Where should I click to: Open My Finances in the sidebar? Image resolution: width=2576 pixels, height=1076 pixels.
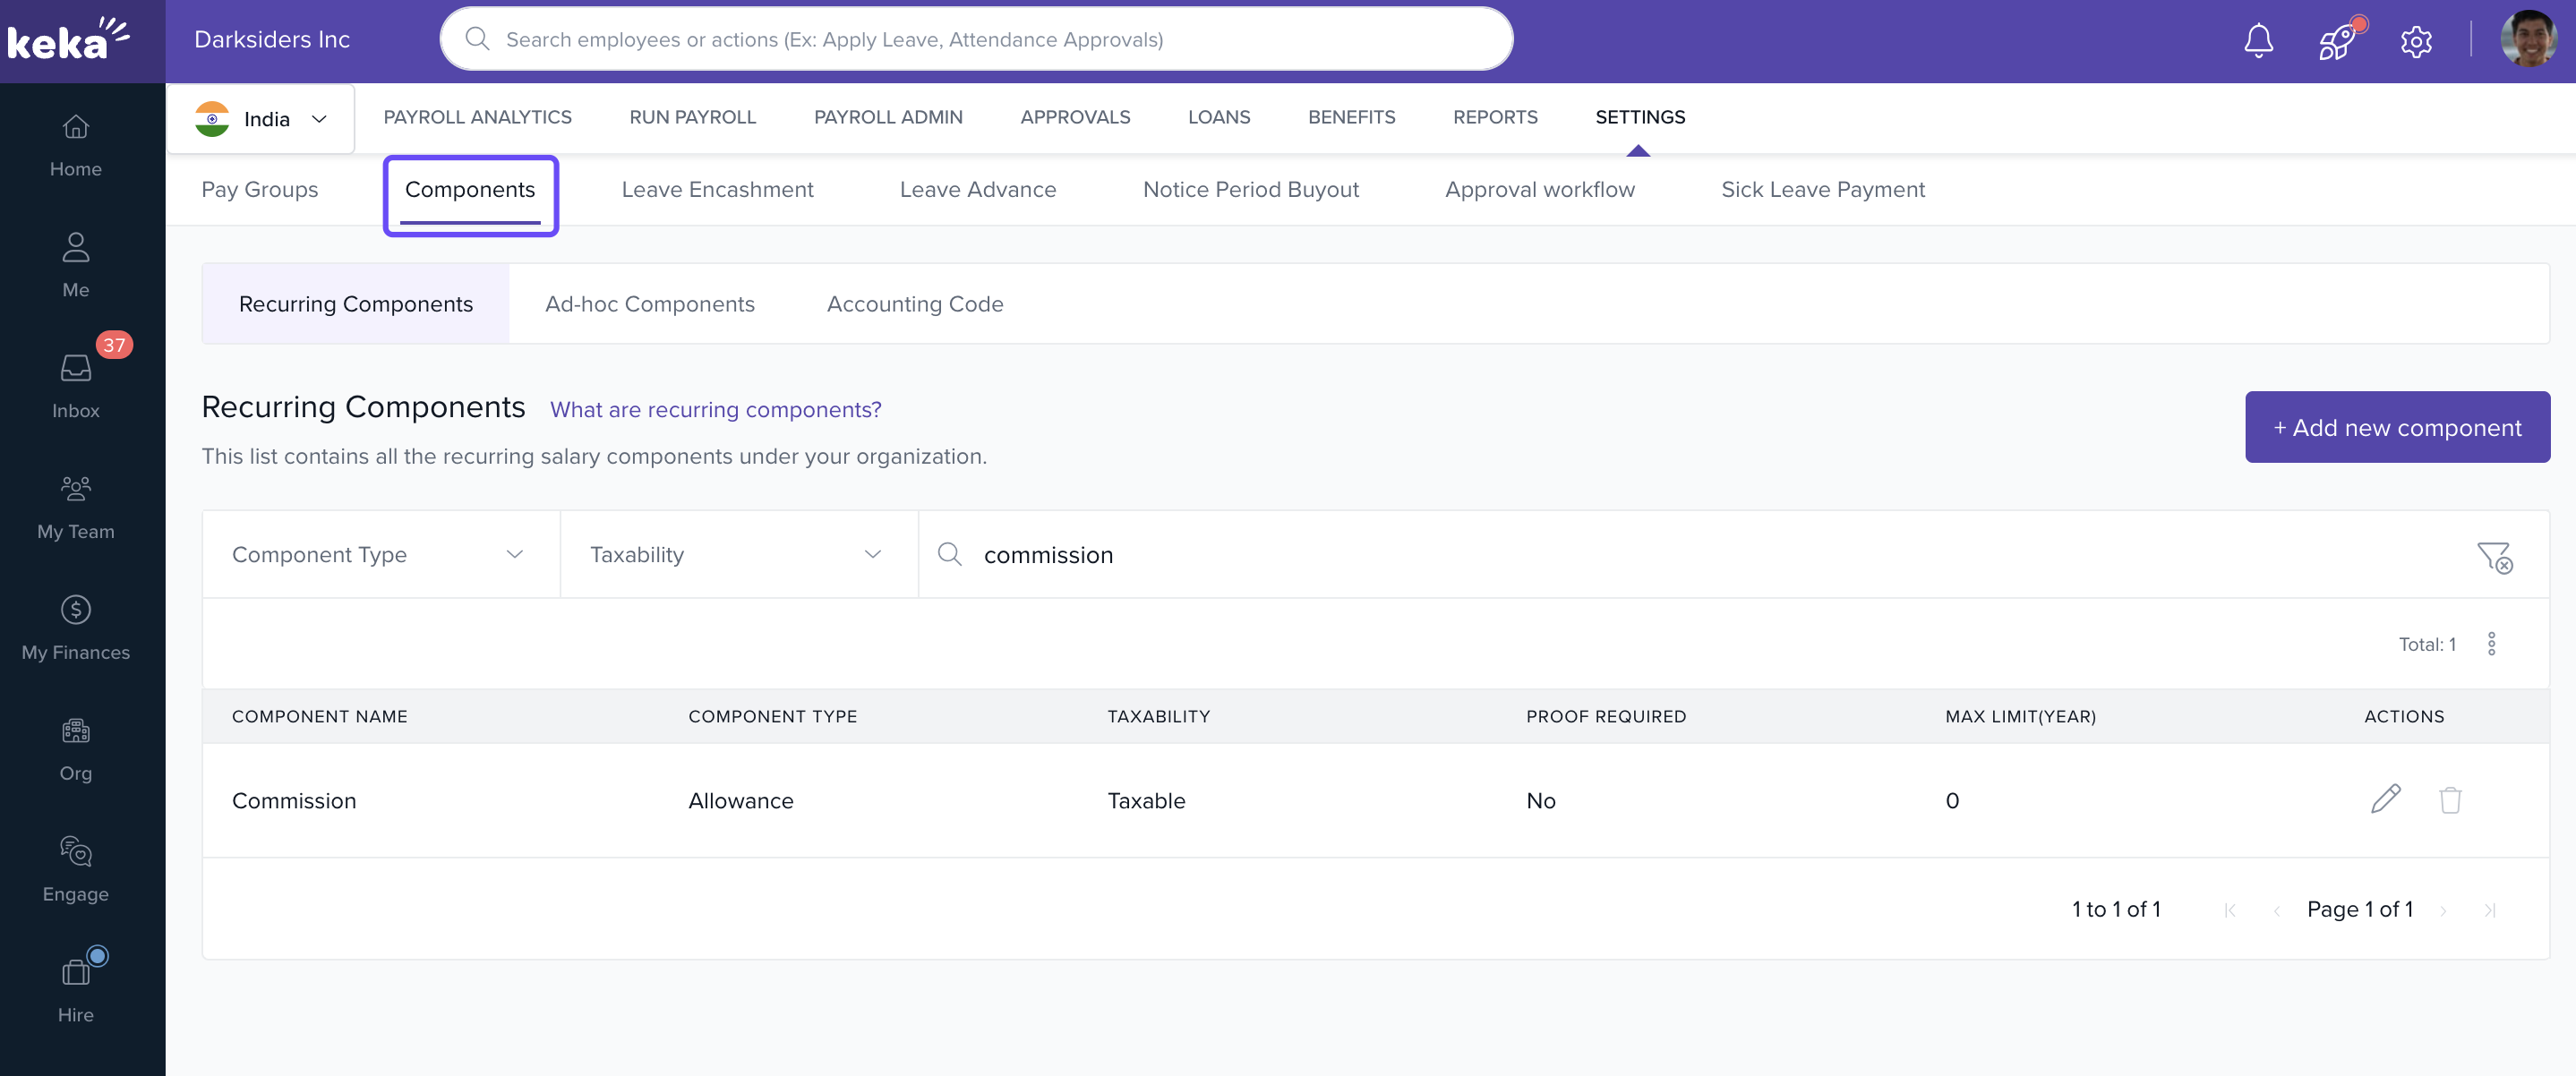tap(76, 627)
